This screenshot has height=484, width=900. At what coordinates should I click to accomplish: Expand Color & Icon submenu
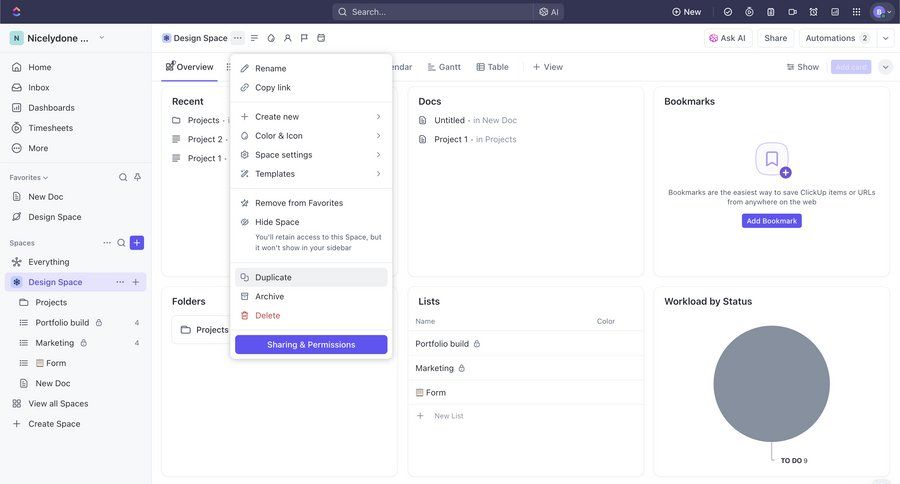[x=378, y=135]
